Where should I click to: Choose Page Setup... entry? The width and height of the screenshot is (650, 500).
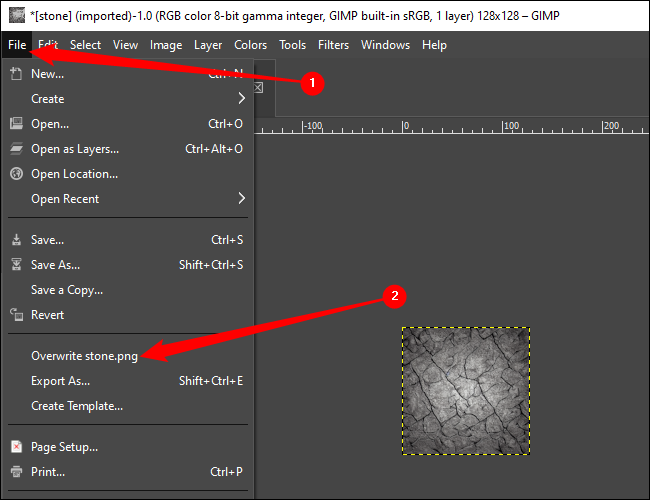(128, 447)
